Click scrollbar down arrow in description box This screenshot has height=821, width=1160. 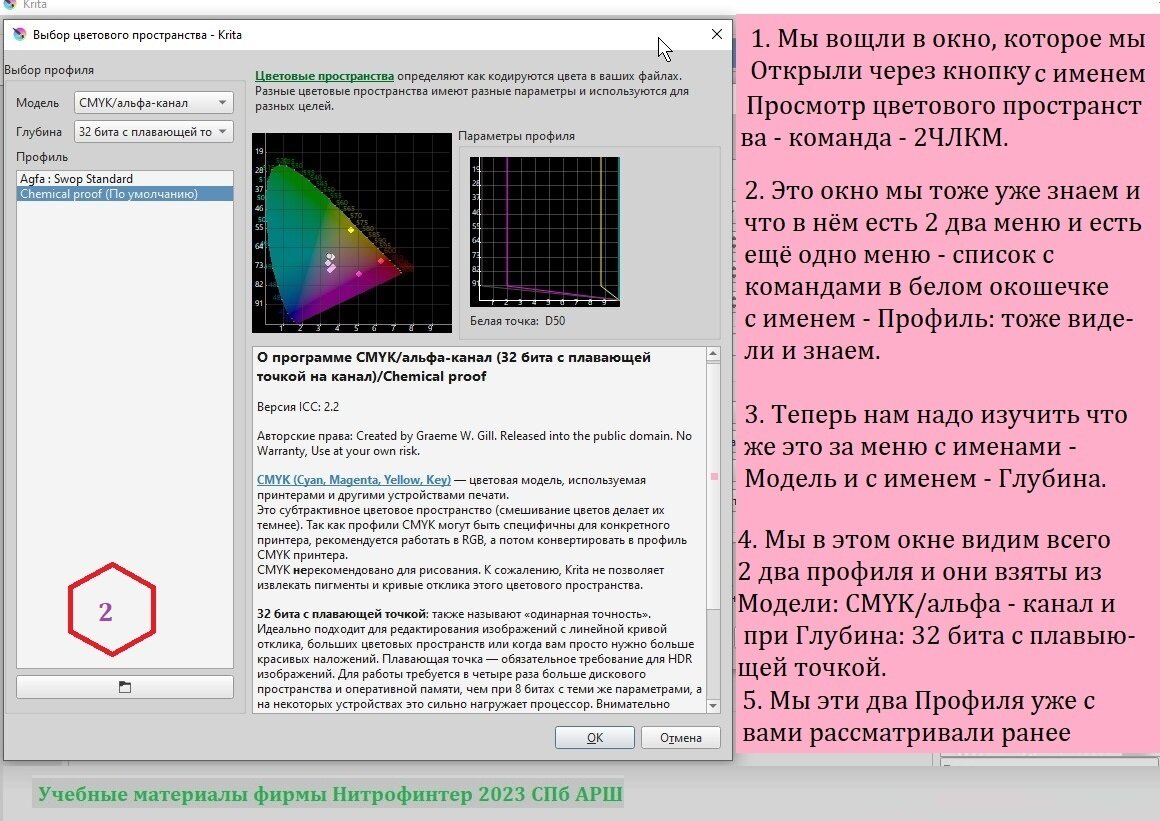(x=713, y=706)
